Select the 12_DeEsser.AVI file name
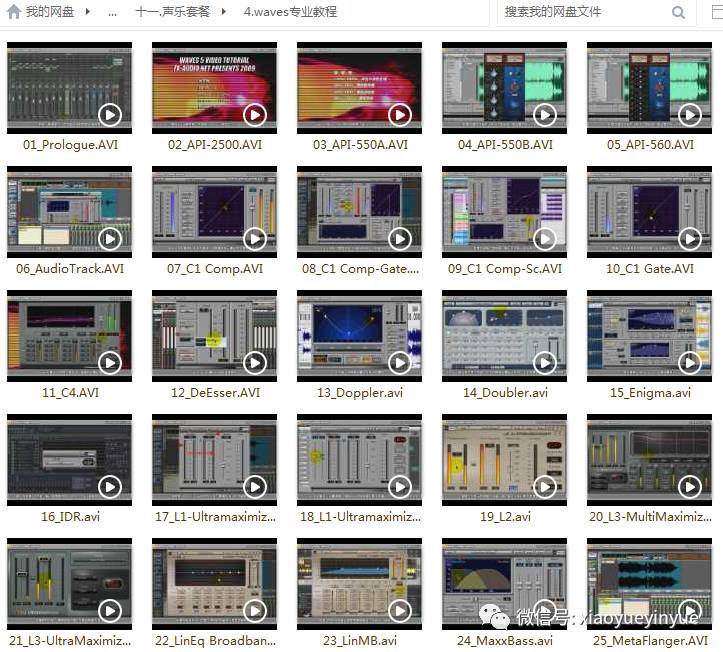 [215, 393]
